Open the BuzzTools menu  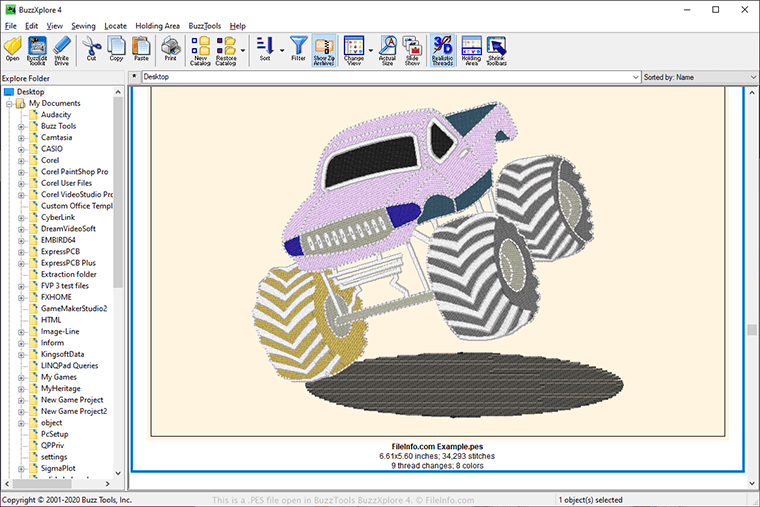point(205,25)
